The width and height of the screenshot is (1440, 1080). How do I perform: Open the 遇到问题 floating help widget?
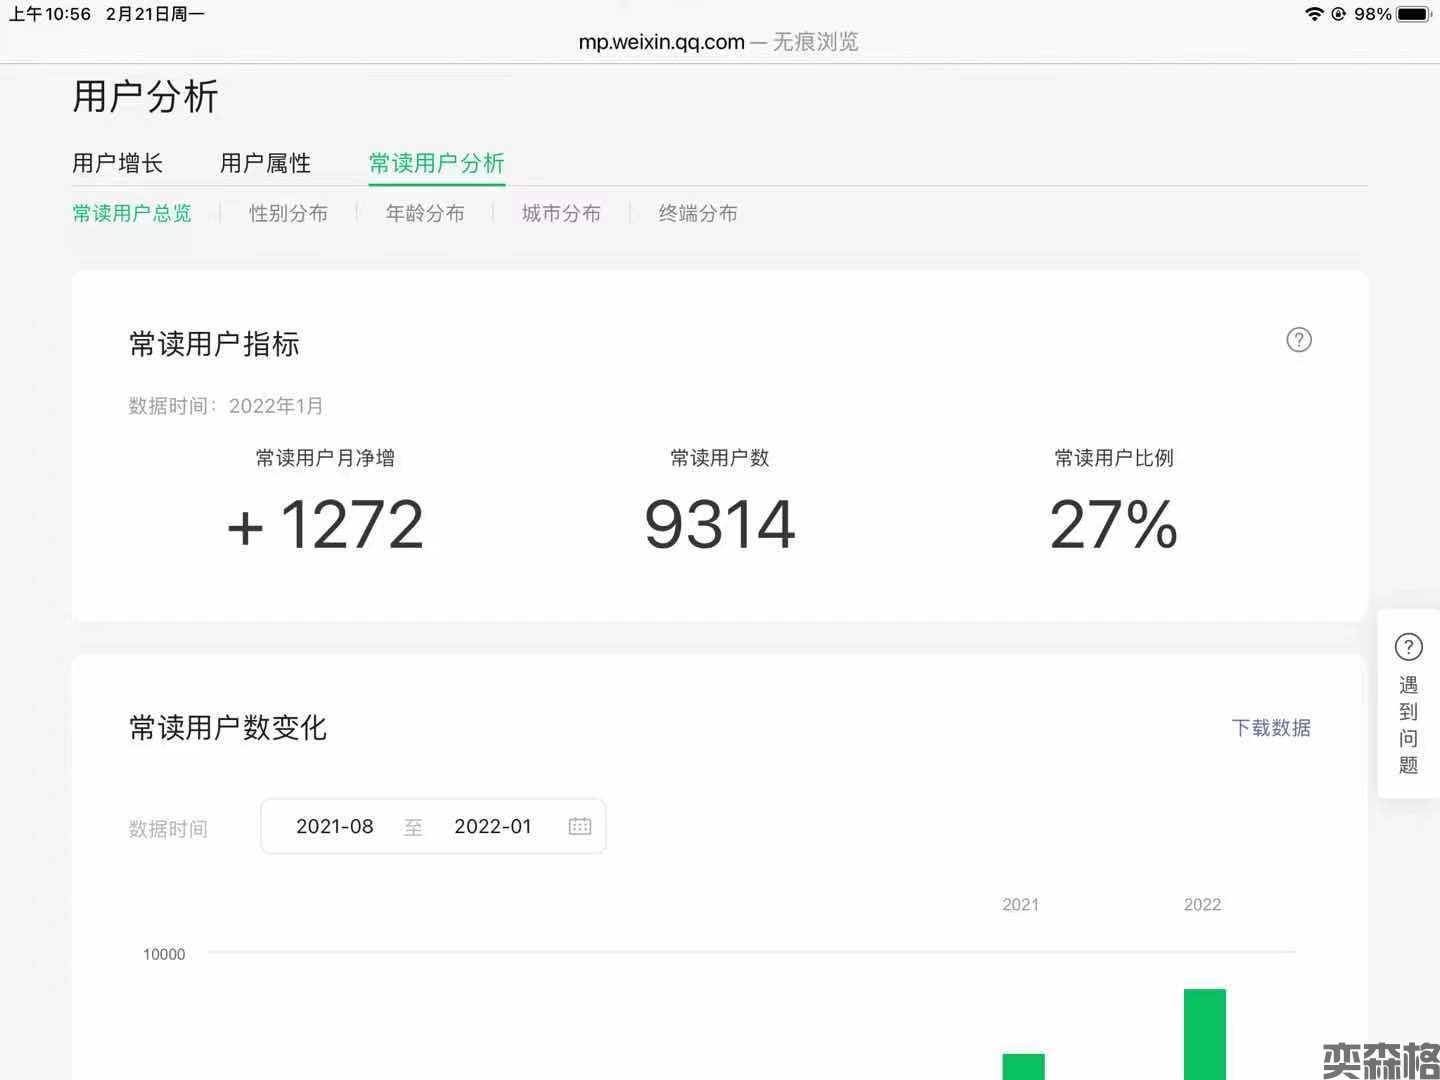(x=1408, y=704)
